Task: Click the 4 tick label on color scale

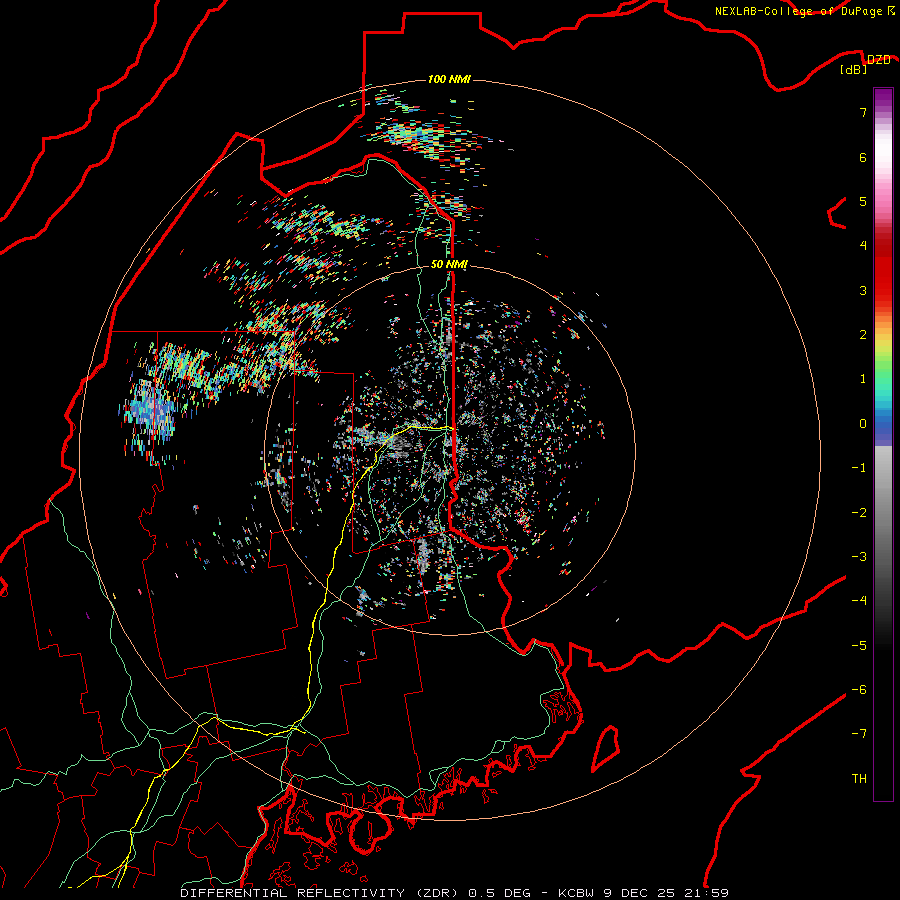Action: click(x=863, y=246)
